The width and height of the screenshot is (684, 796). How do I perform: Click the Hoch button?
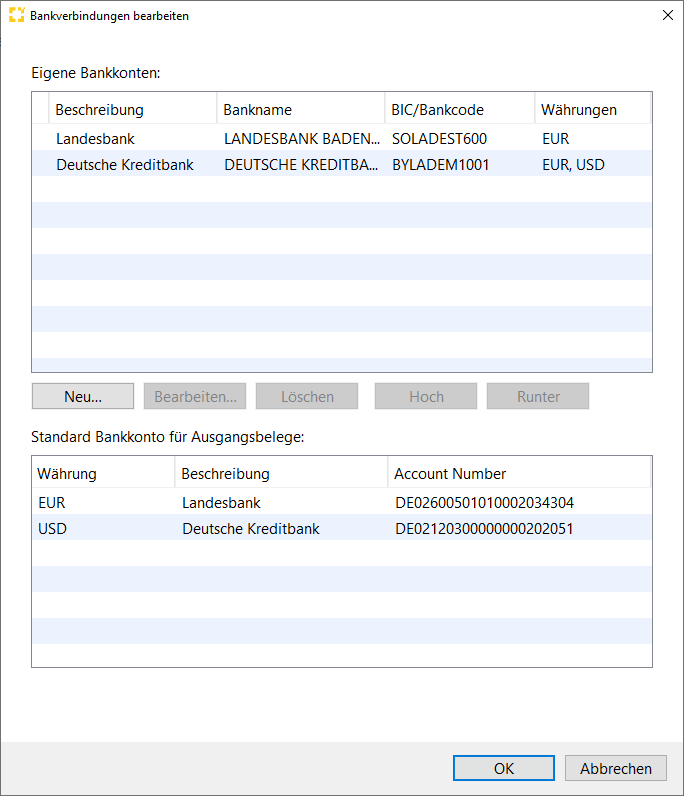pyautogui.click(x=426, y=396)
